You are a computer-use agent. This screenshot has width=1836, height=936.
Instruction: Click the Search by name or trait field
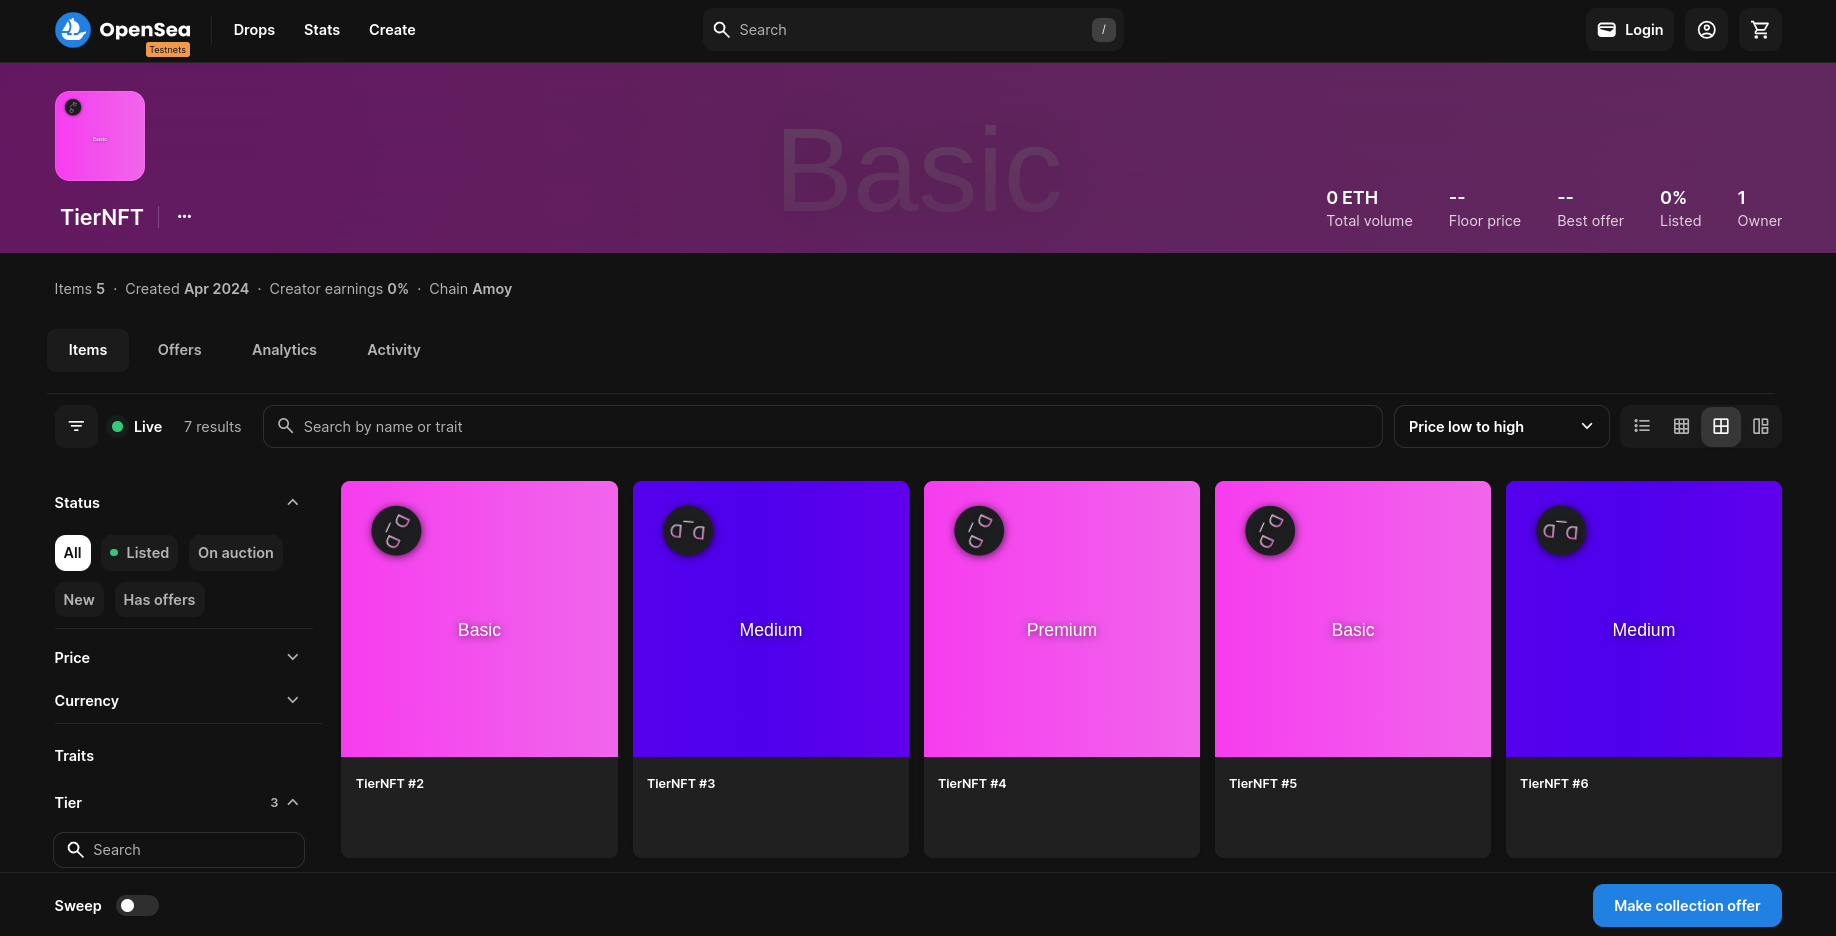pos(822,427)
